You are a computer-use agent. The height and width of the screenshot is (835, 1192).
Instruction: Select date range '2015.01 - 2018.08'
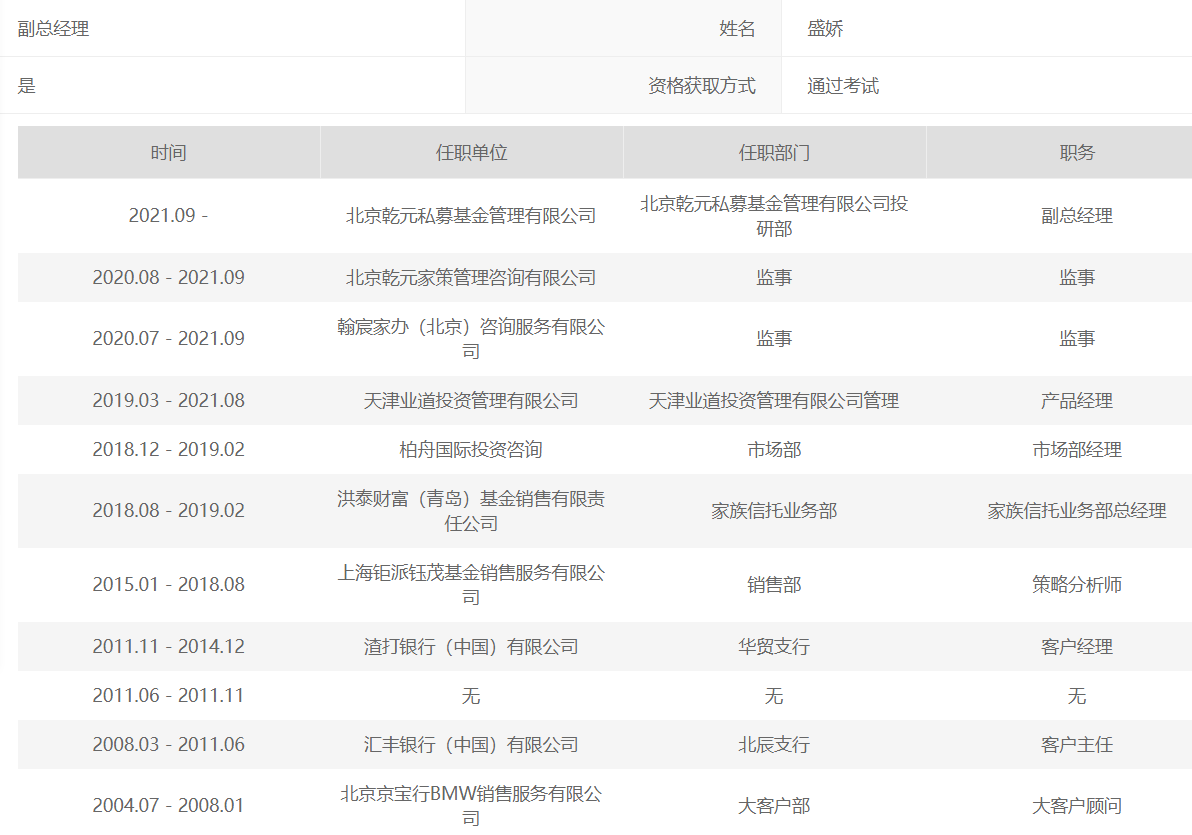(x=169, y=584)
